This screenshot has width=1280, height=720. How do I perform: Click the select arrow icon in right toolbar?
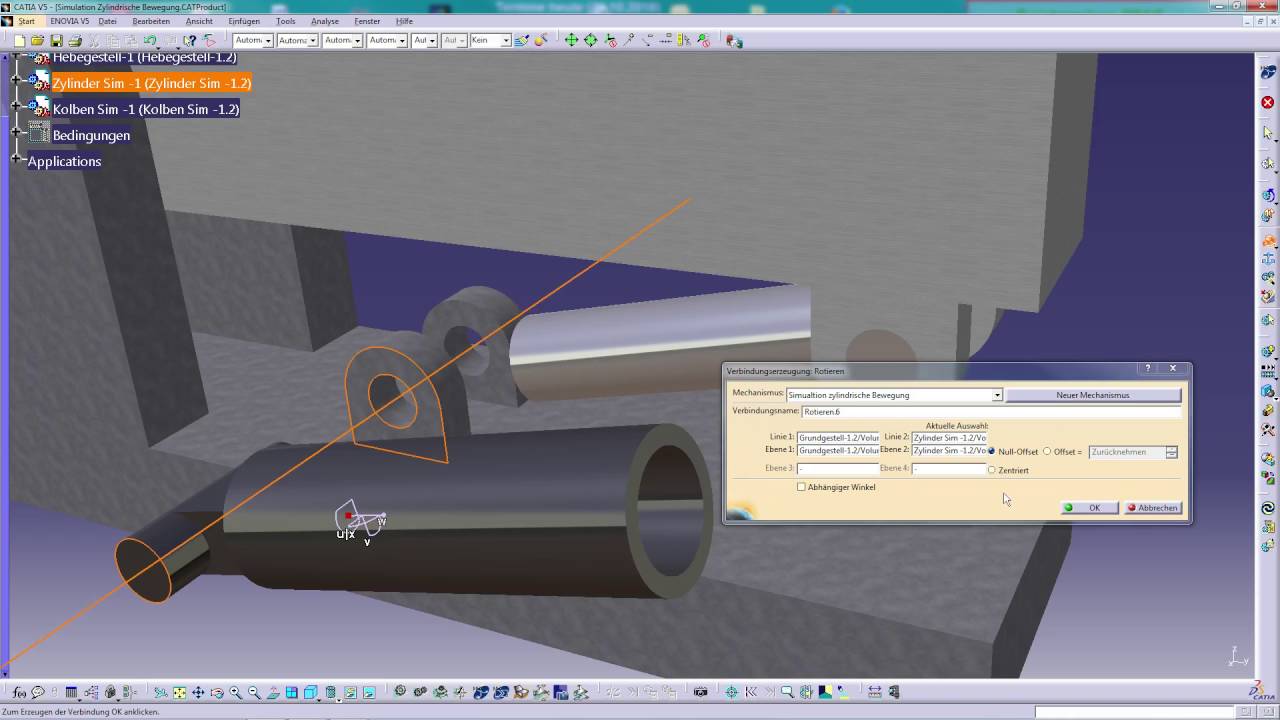coord(1268,133)
